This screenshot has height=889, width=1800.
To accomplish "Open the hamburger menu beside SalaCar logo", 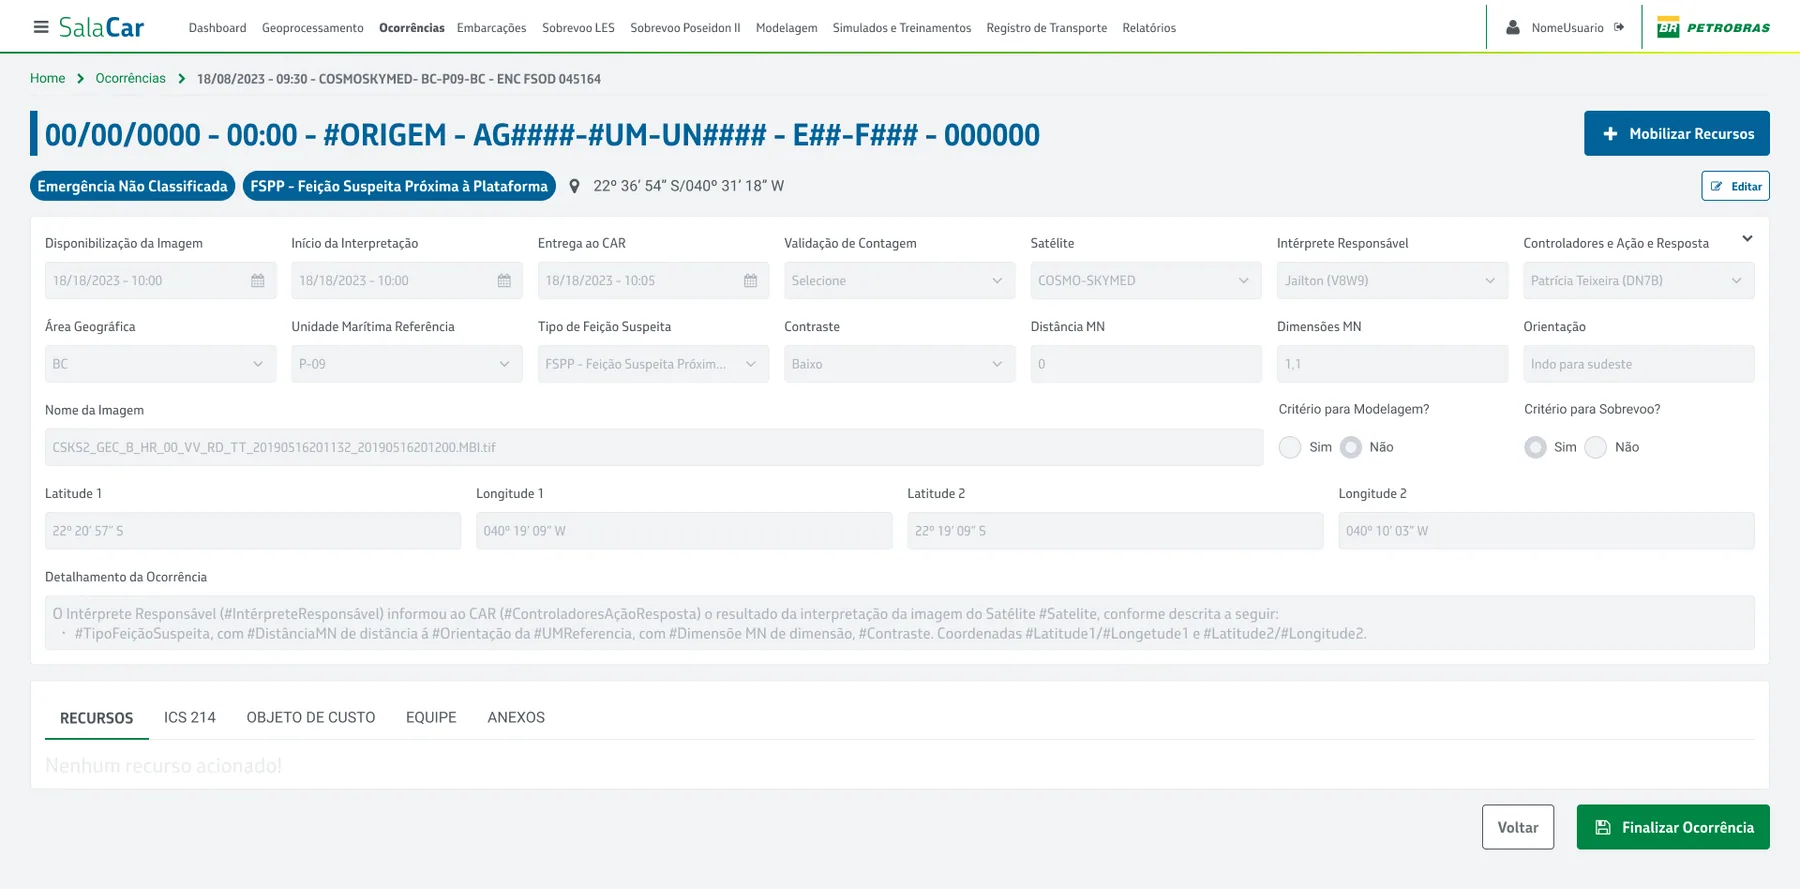I will pos(41,27).
